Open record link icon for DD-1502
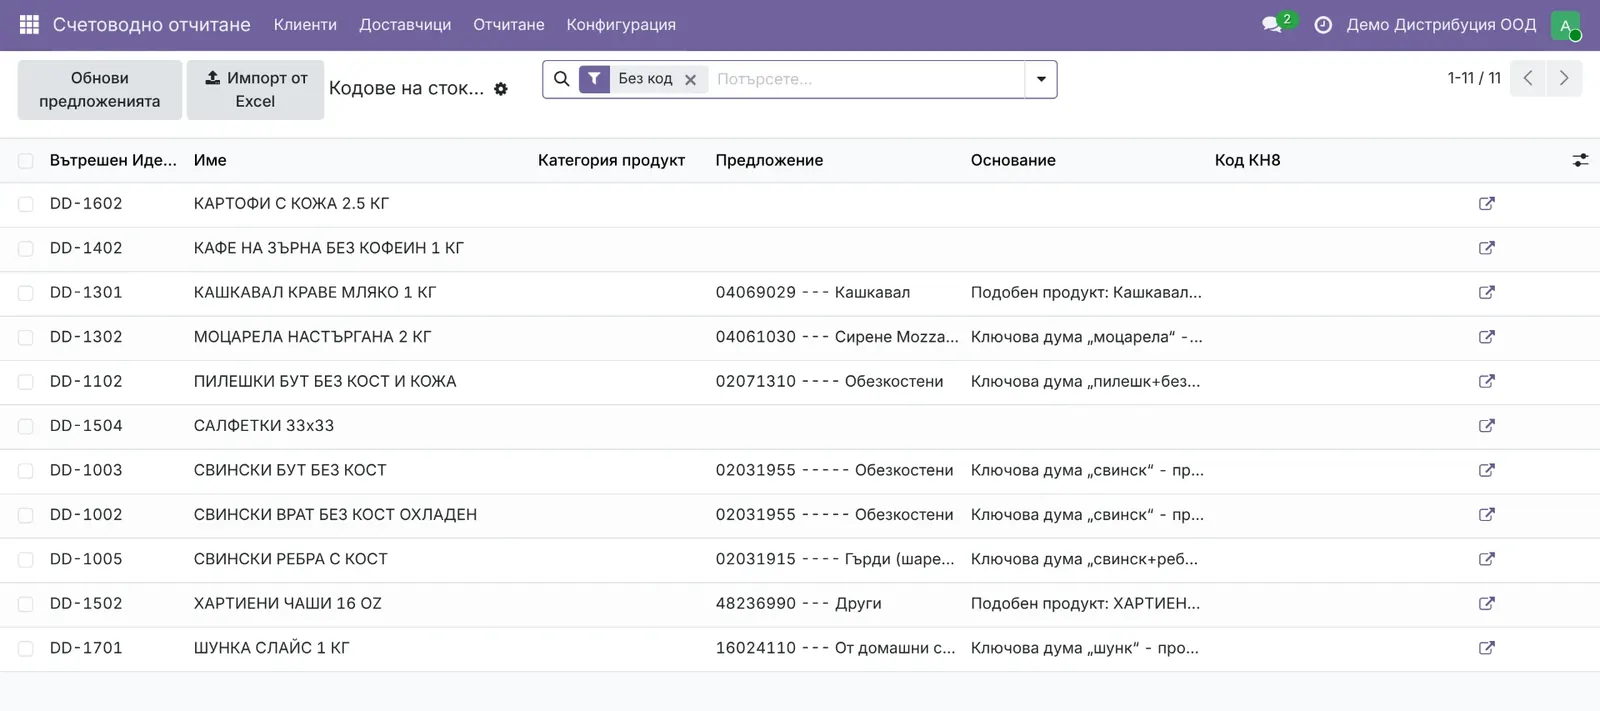Screen dimensions: 1600x711 click(1486, 604)
